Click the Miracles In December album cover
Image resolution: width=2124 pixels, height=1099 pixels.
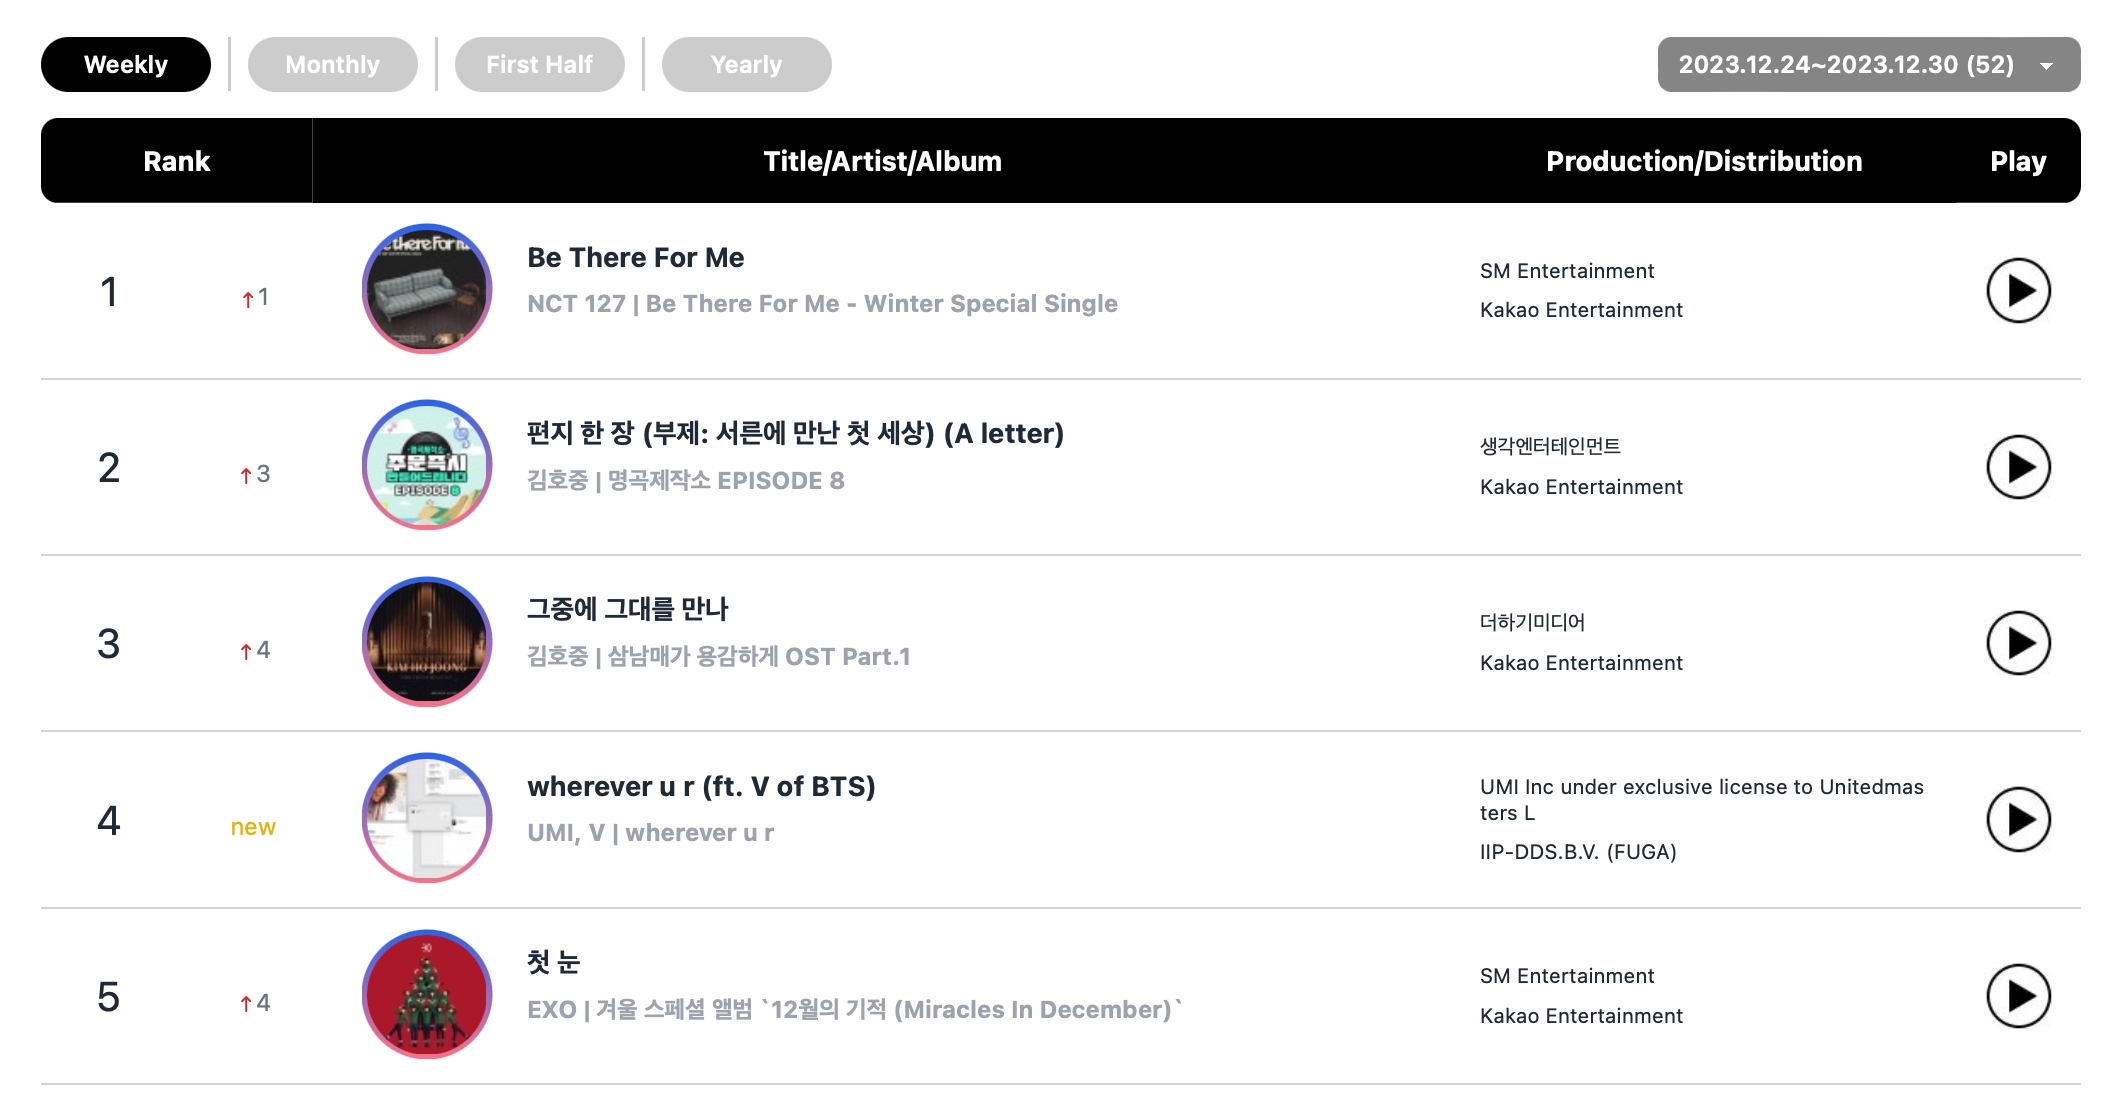pos(427,994)
